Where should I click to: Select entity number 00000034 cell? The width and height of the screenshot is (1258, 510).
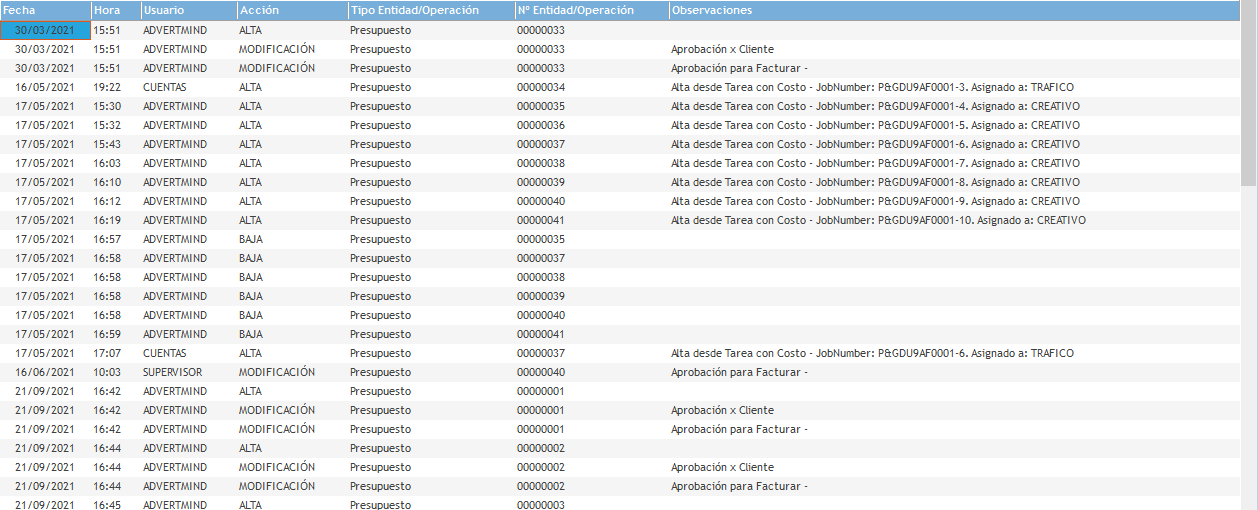coord(541,87)
